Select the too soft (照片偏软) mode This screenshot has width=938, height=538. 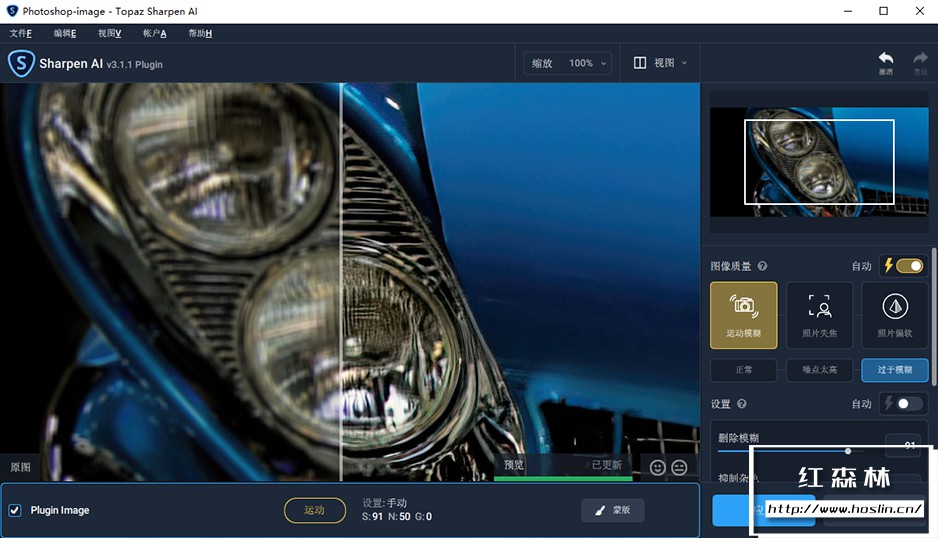tap(895, 315)
